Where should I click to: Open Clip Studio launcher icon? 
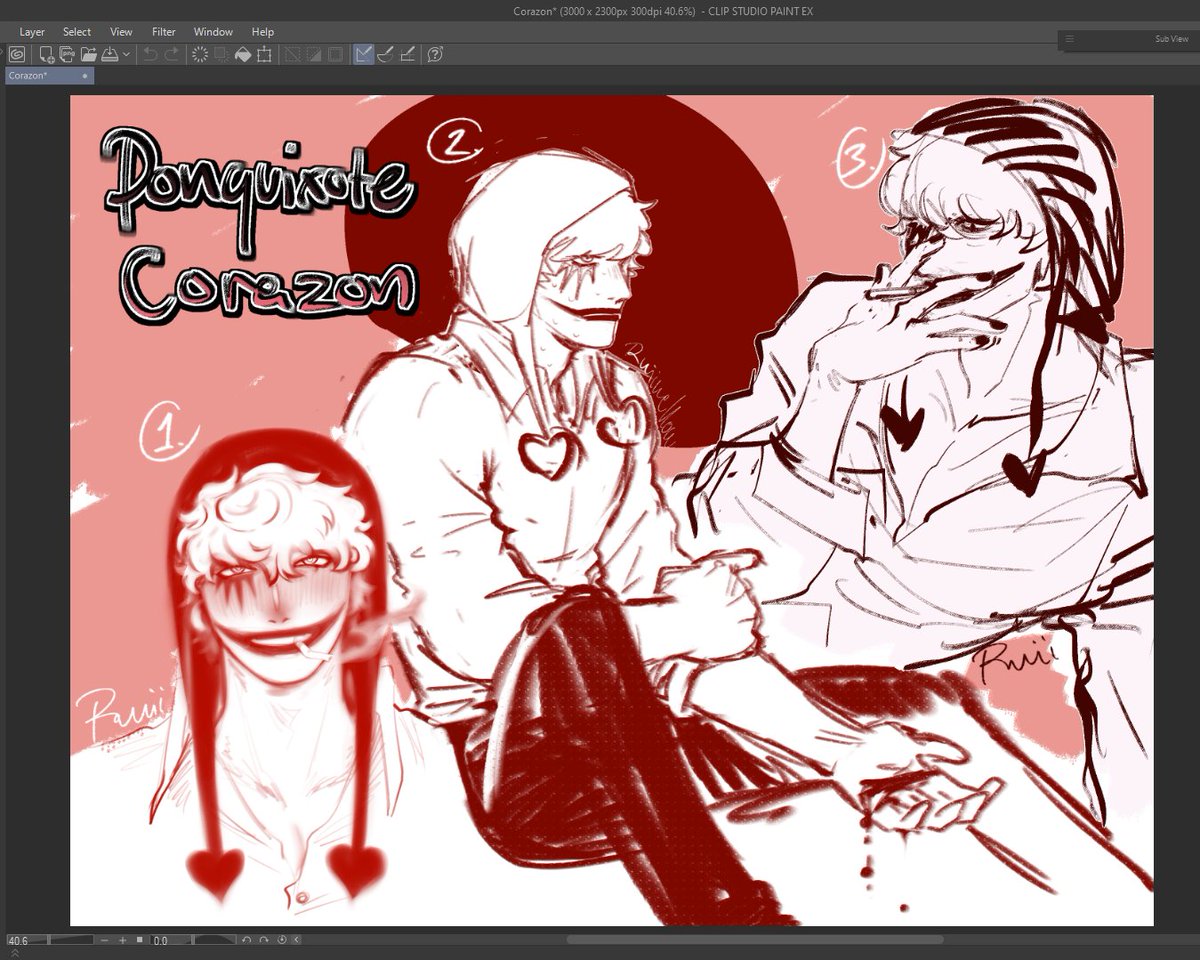pyautogui.click(x=17, y=54)
